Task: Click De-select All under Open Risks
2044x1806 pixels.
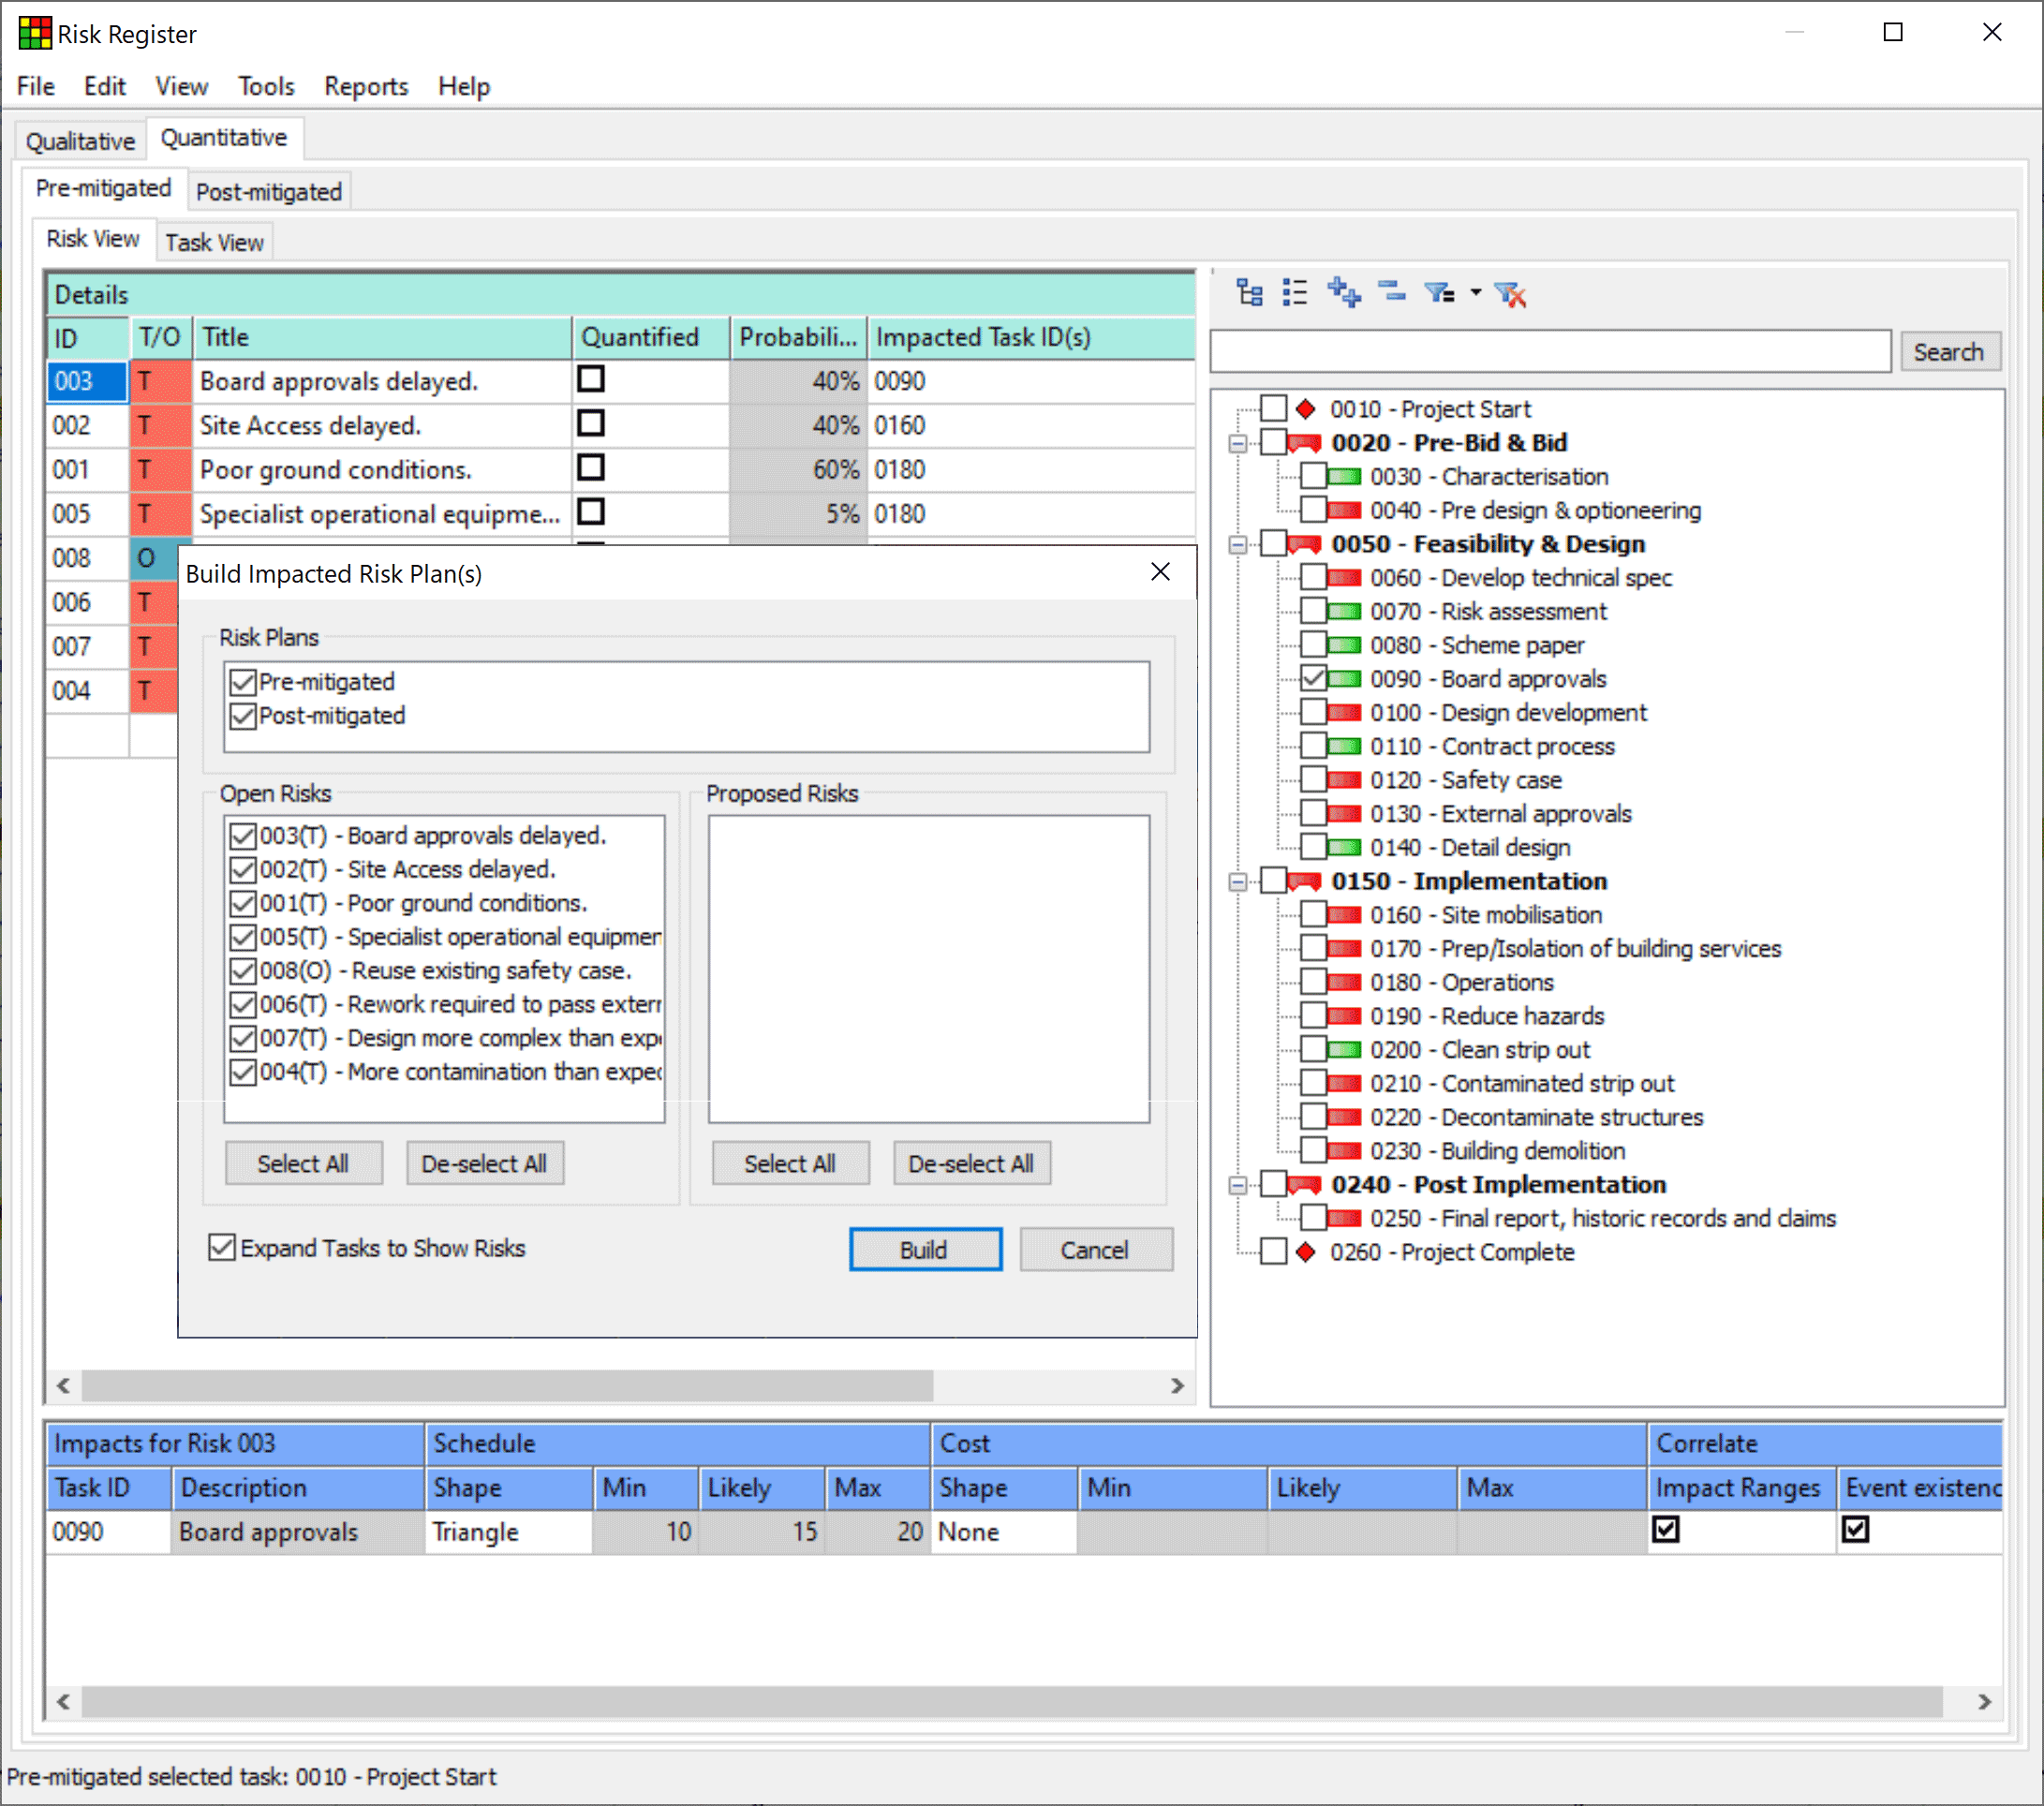Action: [x=484, y=1163]
